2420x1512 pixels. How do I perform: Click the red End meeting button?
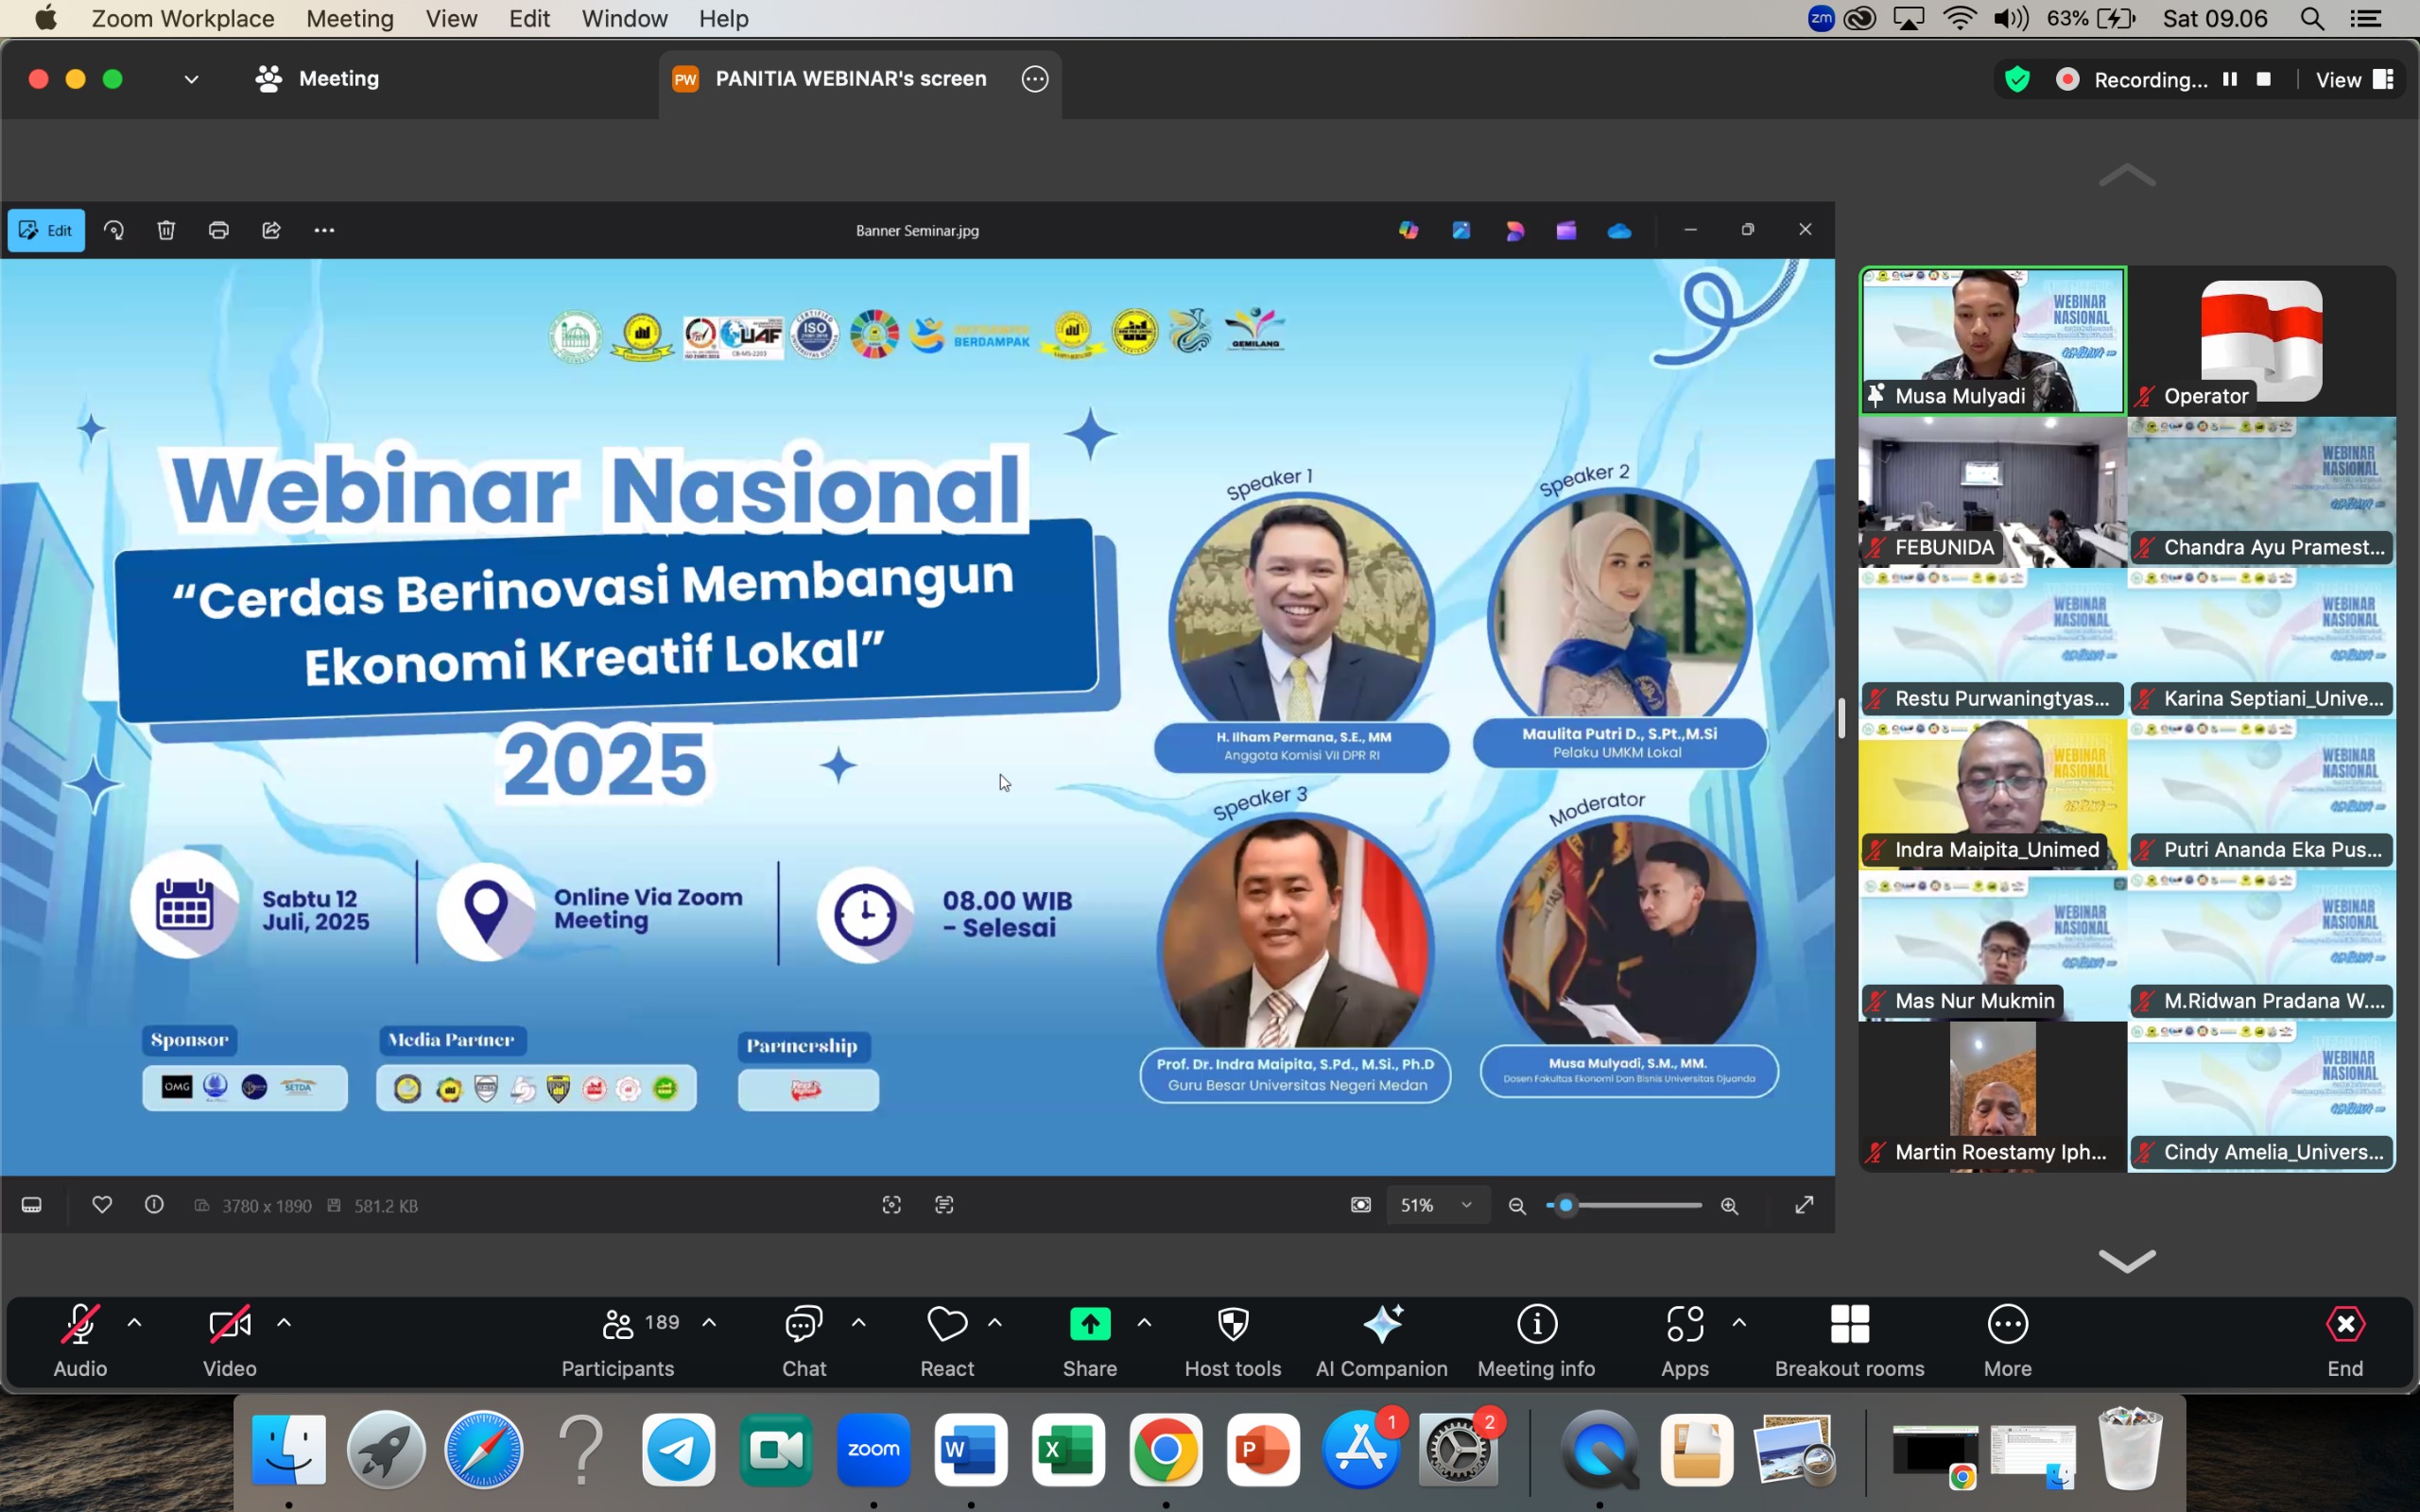point(2345,1340)
